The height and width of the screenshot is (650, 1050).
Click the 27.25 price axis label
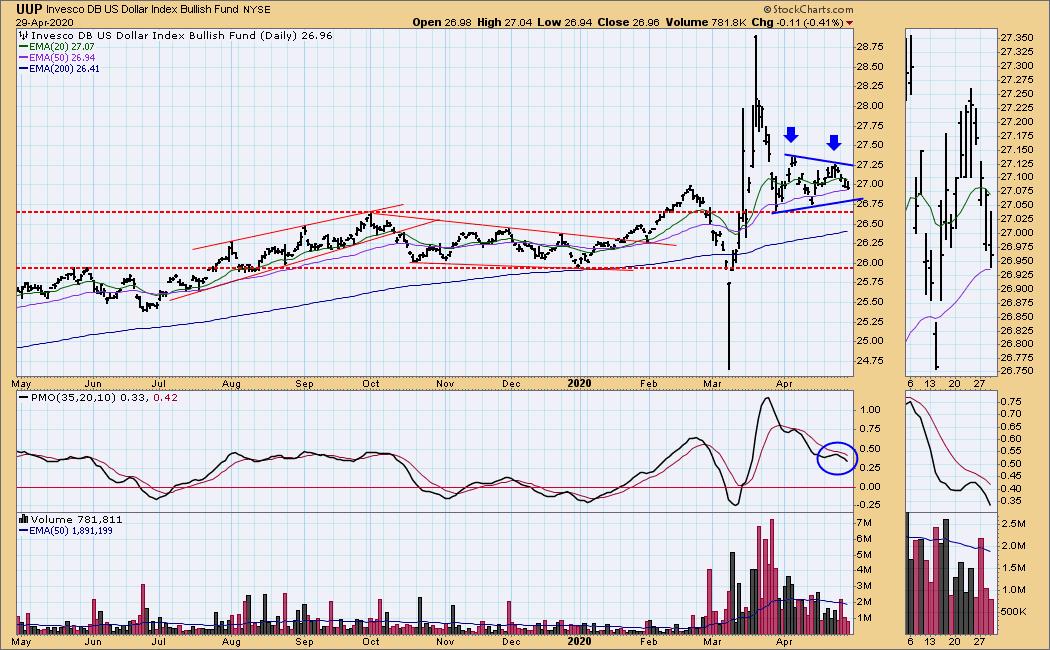point(869,165)
